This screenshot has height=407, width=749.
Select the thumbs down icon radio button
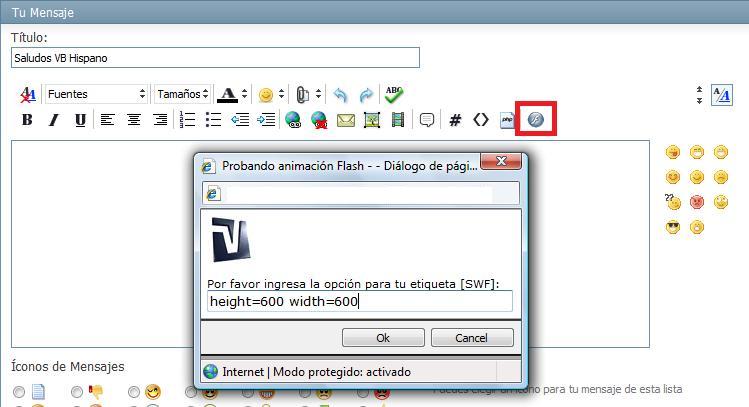(x=76, y=392)
